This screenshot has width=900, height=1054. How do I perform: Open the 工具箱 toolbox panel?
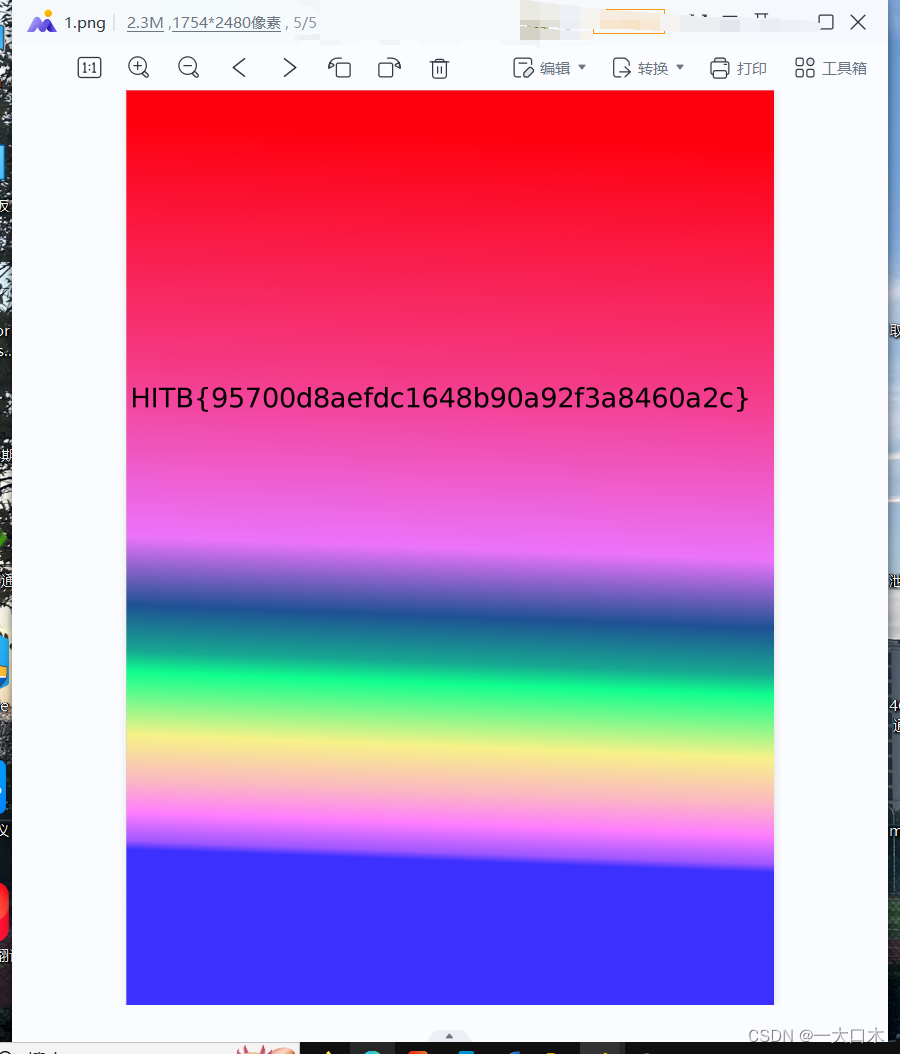pyautogui.click(x=830, y=68)
